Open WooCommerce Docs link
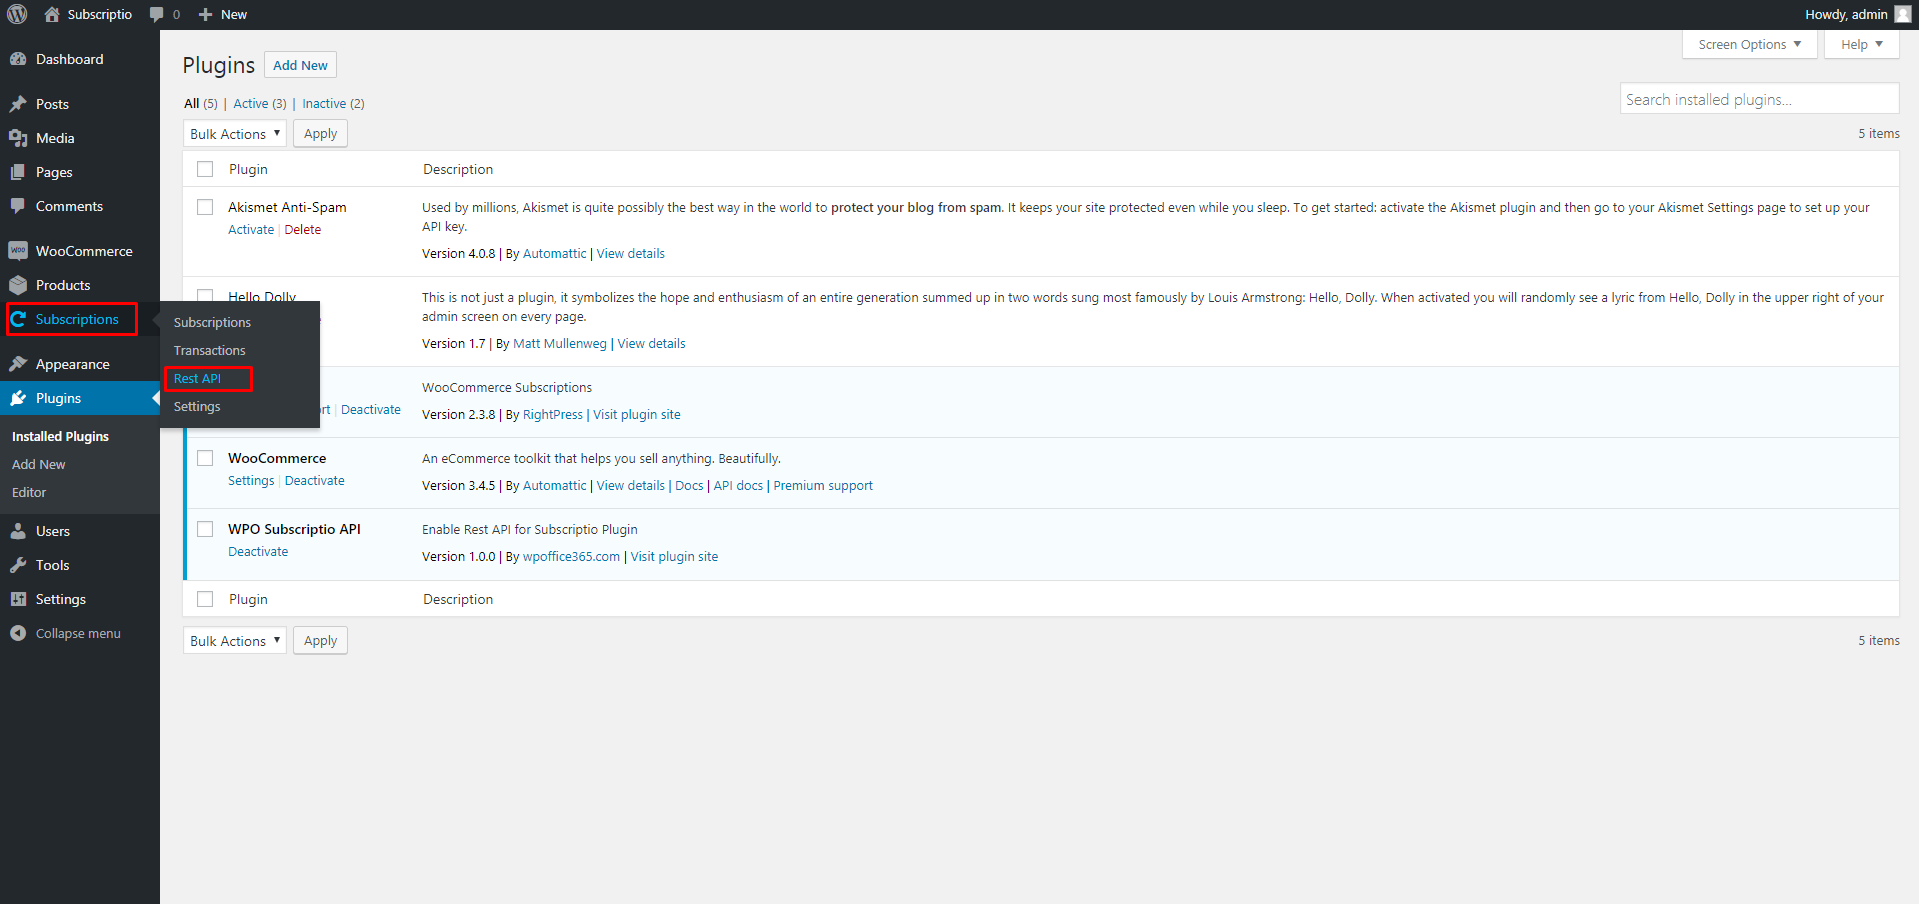Image resolution: width=1919 pixels, height=904 pixels. pyautogui.click(x=689, y=486)
